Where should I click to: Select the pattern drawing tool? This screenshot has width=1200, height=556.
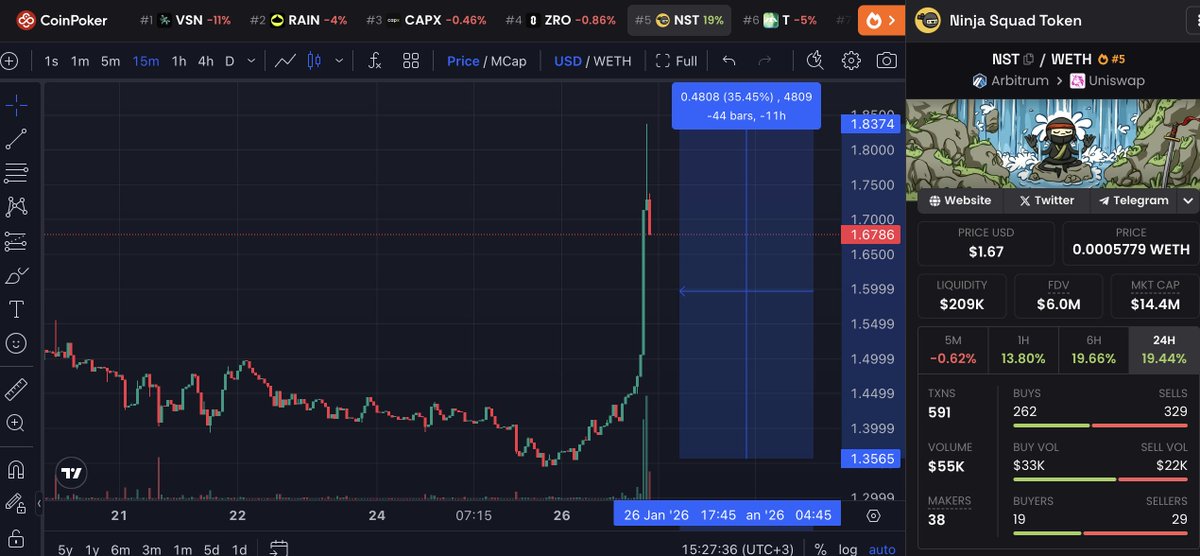click(x=16, y=207)
